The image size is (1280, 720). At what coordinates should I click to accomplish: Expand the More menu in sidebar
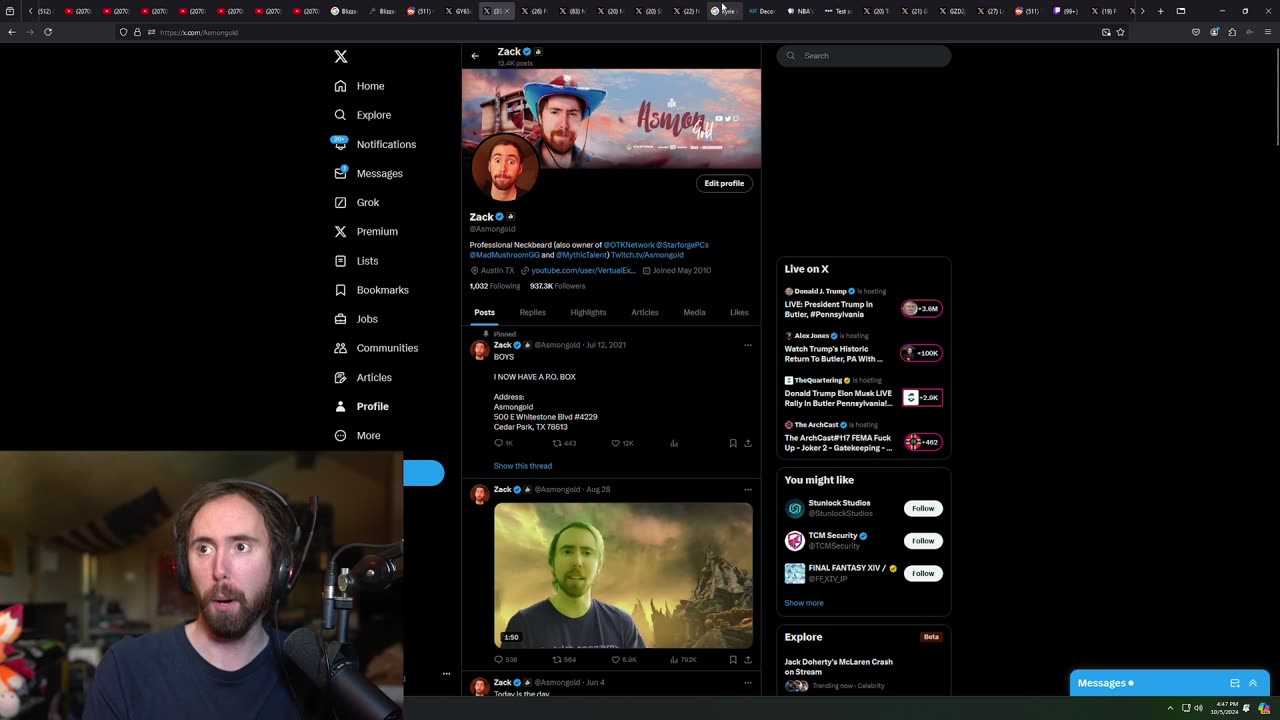(x=357, y=435)
